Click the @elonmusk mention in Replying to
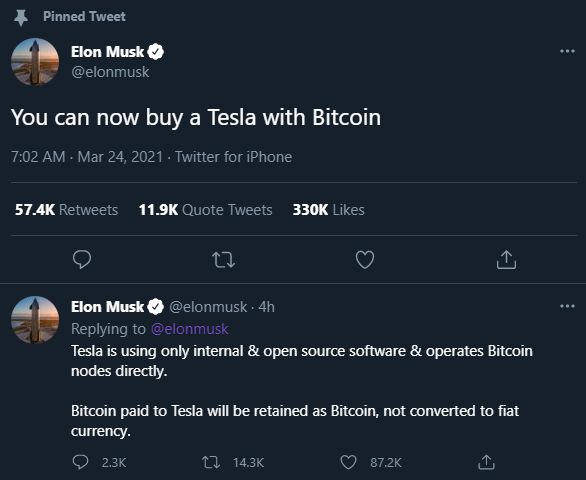The image size is (586, 480). click(x=189, y=329)
